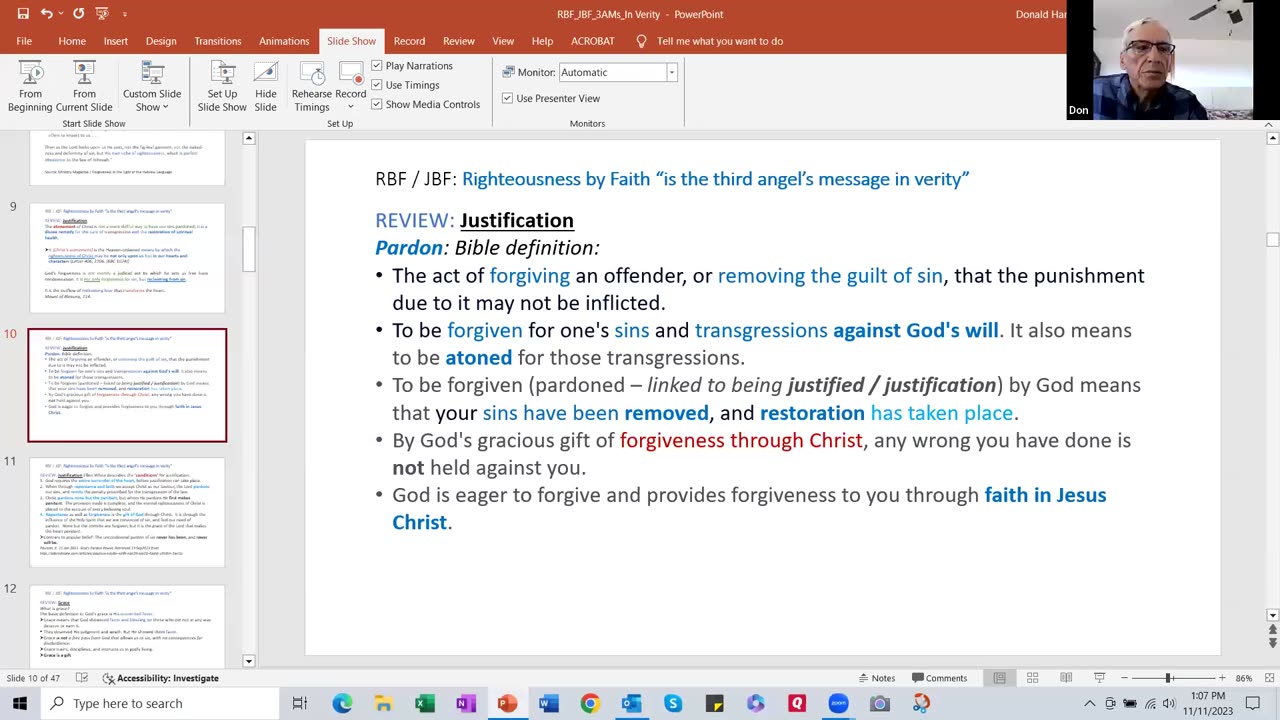Click the Windows Start button
This screenshot has height=720, width=1280.
(x=20, y=703)
